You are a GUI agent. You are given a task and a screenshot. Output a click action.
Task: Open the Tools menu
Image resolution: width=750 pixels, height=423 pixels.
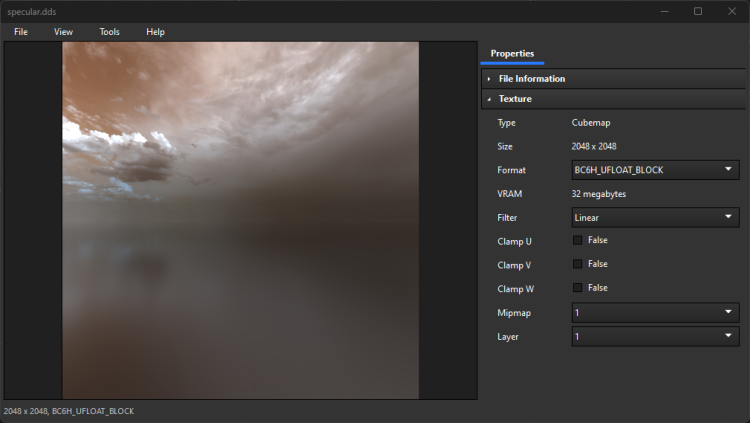coord(109,32)
